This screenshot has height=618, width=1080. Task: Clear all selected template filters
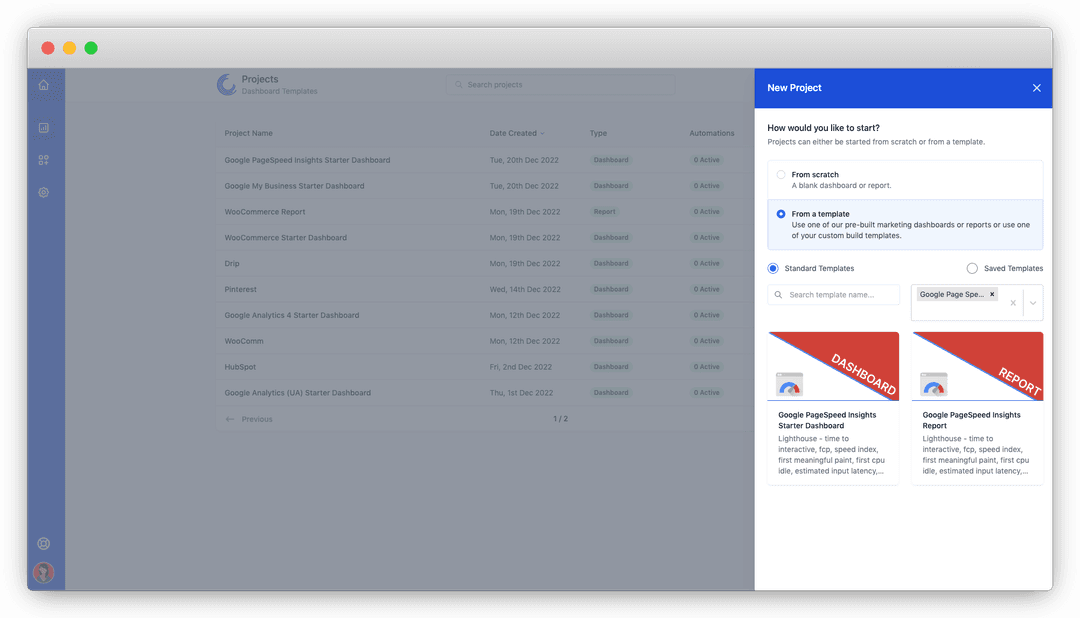[1012, 303]
